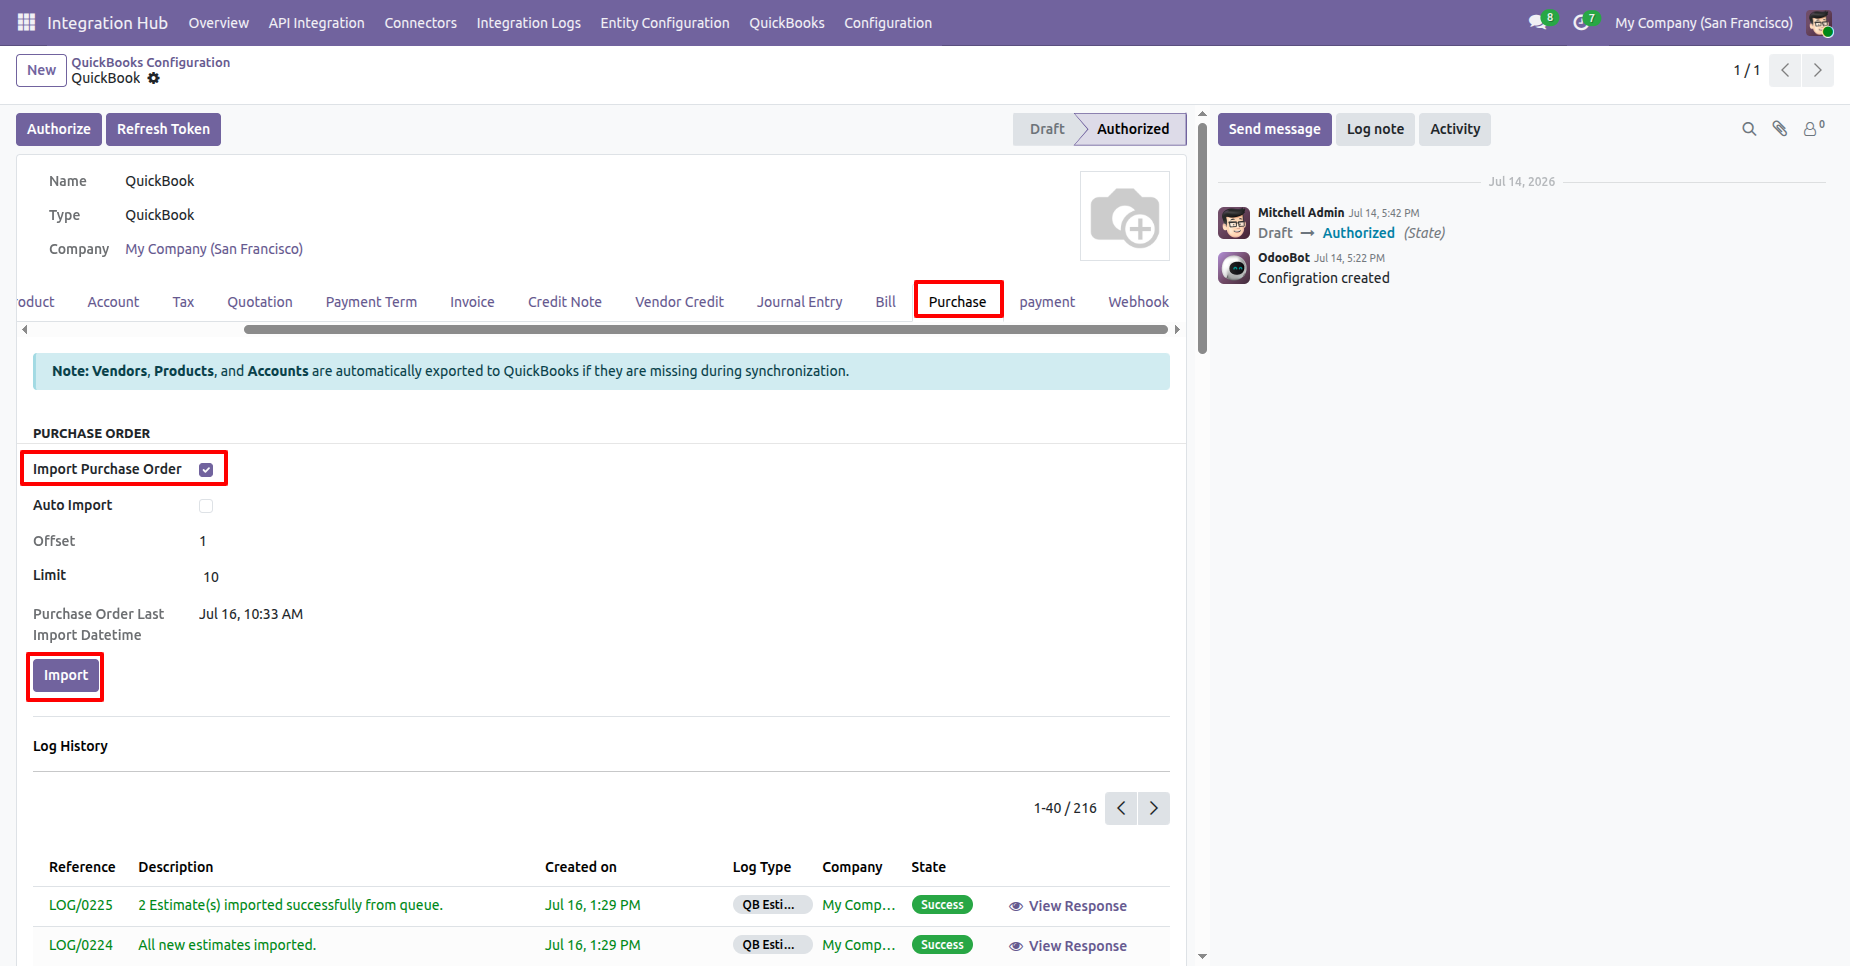Screen dimensions: 1850x966
Task: Switch to the Invoice tab
Action: tap(472, 302)
